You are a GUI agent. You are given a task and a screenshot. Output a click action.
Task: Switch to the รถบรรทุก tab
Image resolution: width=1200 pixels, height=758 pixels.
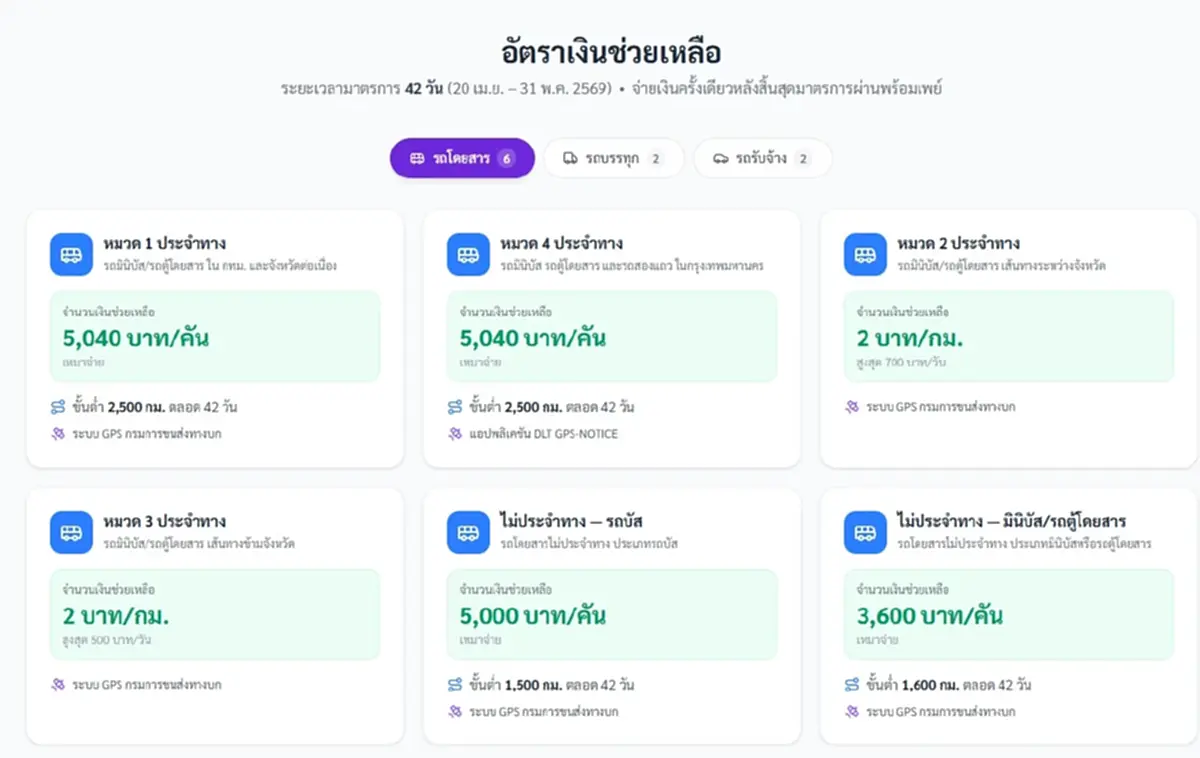tap(613, 158)
